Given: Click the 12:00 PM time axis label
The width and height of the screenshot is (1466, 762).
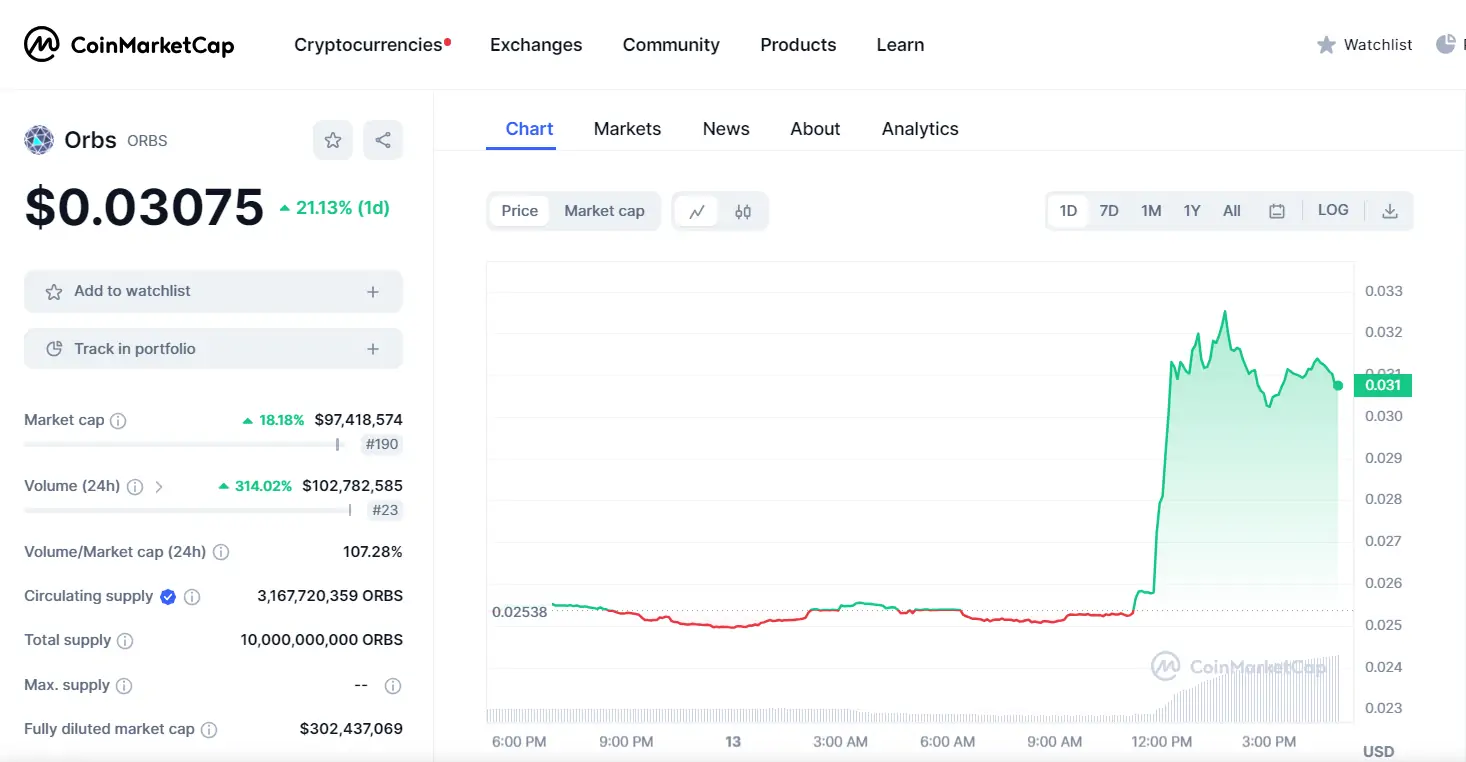Looking at the screenshot, I should tap(1162, 742).
